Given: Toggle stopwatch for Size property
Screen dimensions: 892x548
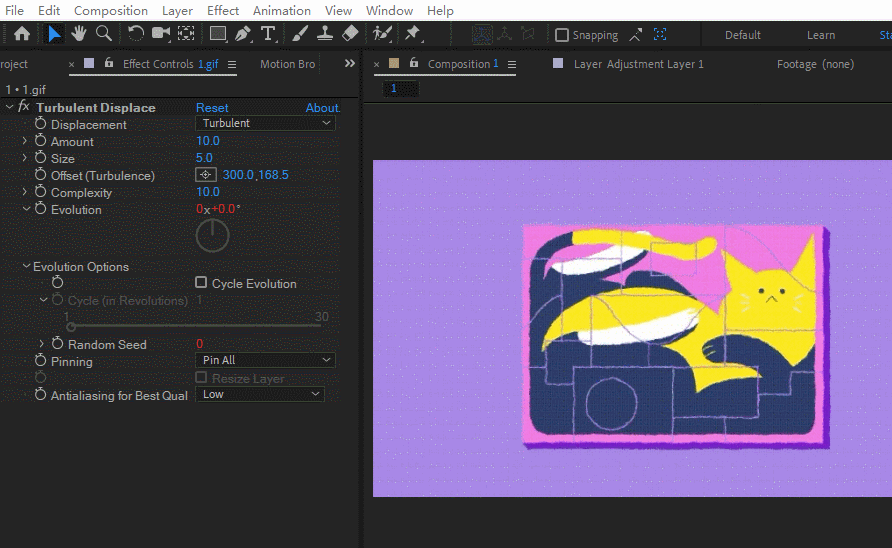Looking at the screenshot, I should [40, 158].
